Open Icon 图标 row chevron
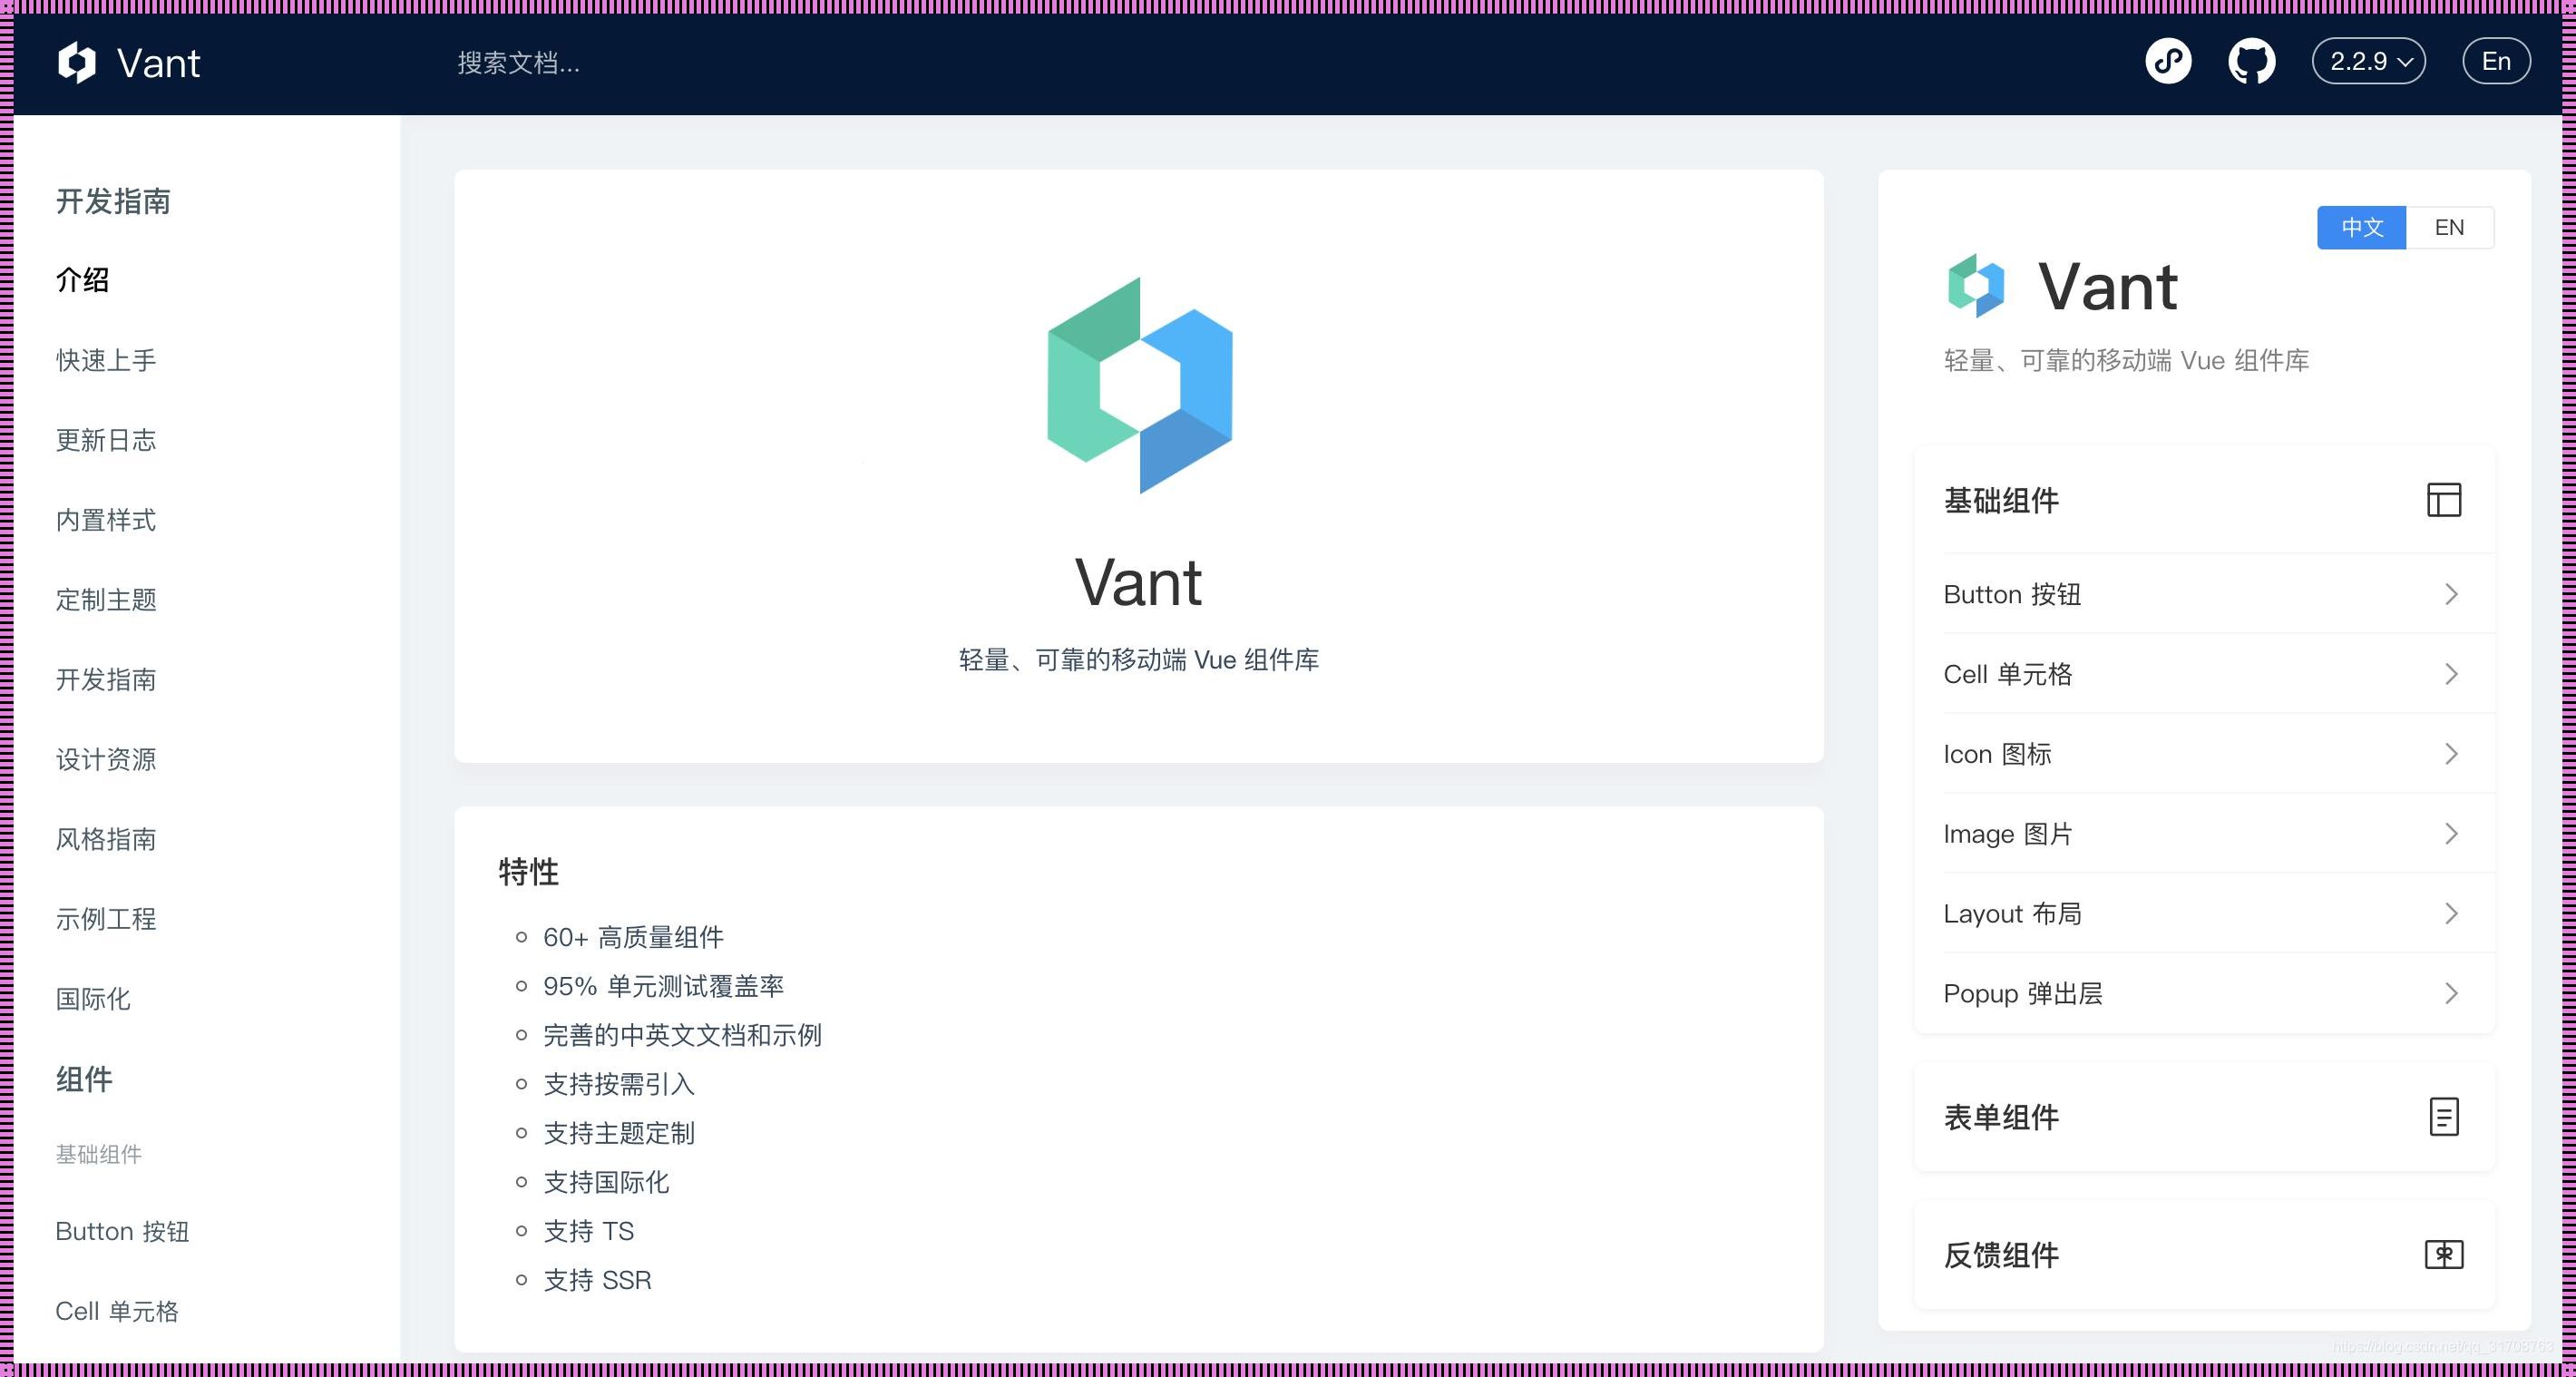This screenshot has height=1377, width=2576. coord(2451,754)
